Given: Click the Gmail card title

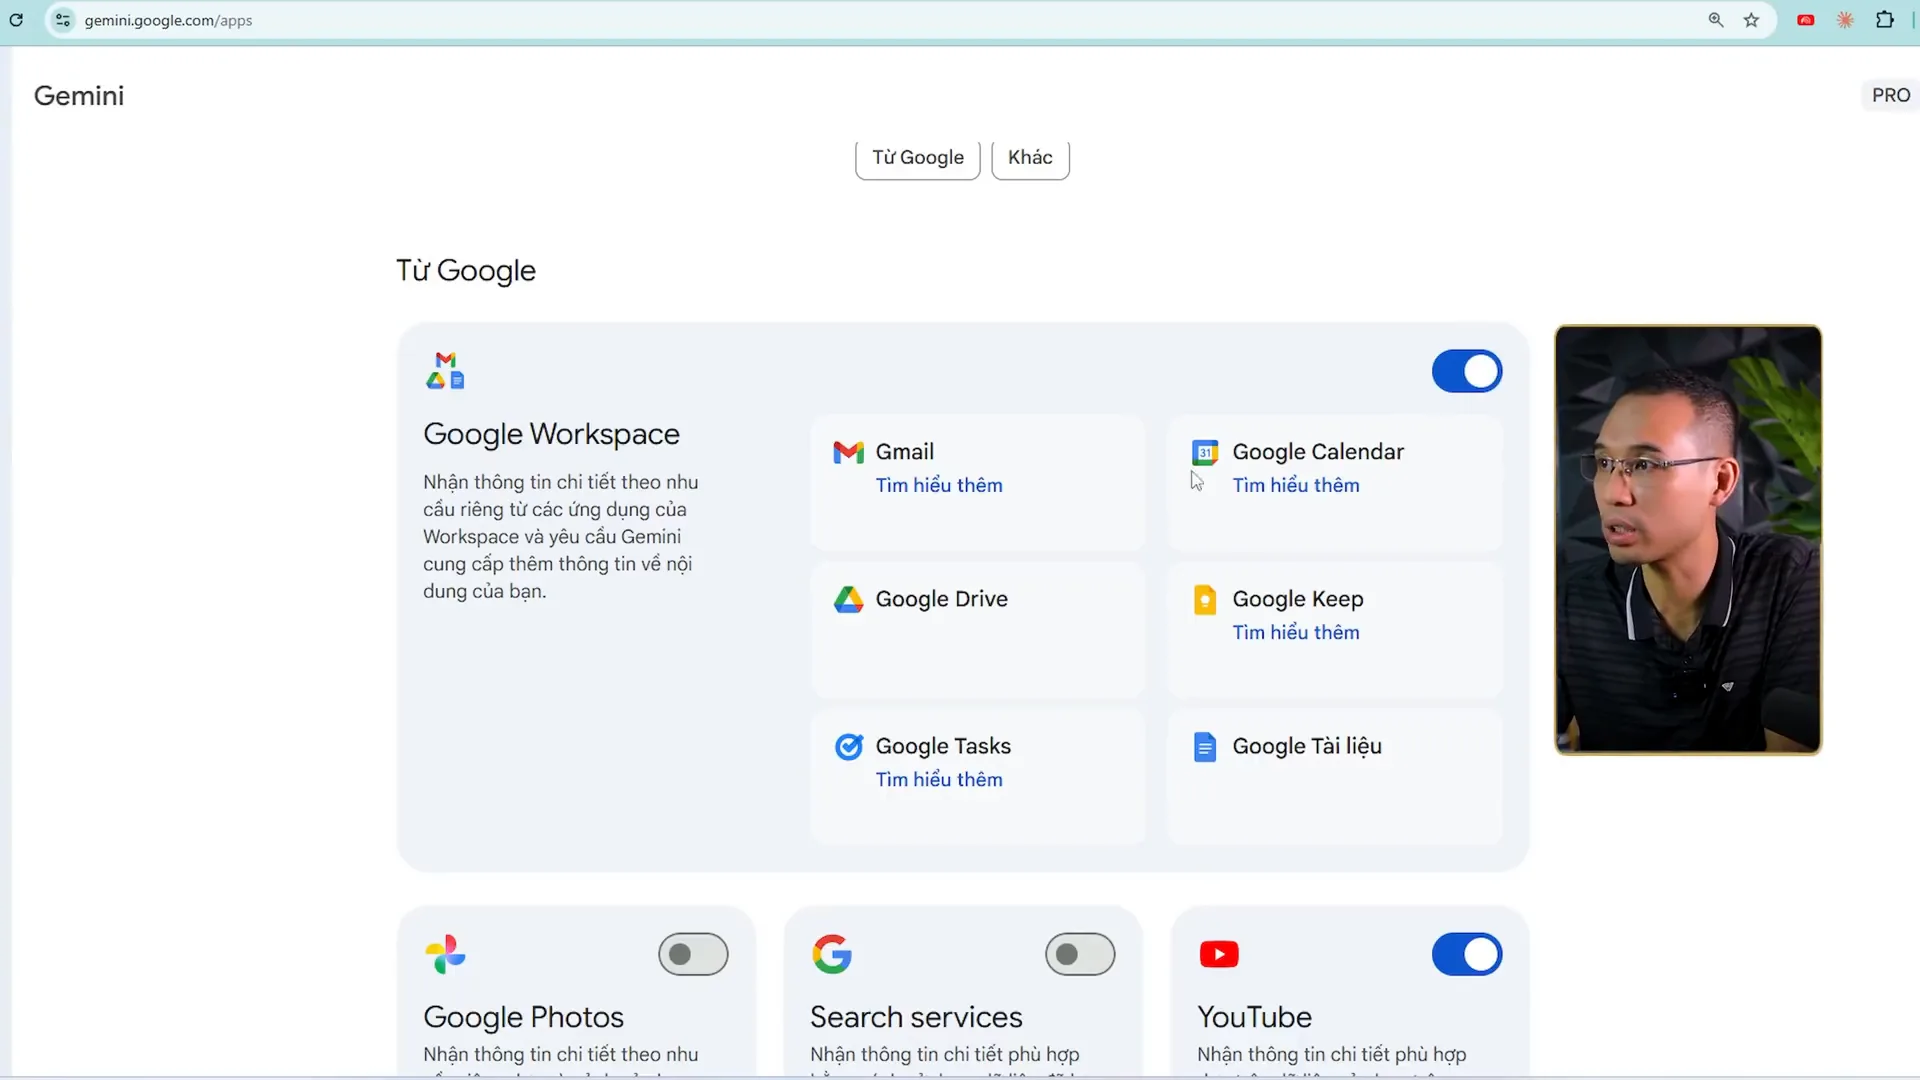Looking at the screenshot, I should tap(905, 452).
